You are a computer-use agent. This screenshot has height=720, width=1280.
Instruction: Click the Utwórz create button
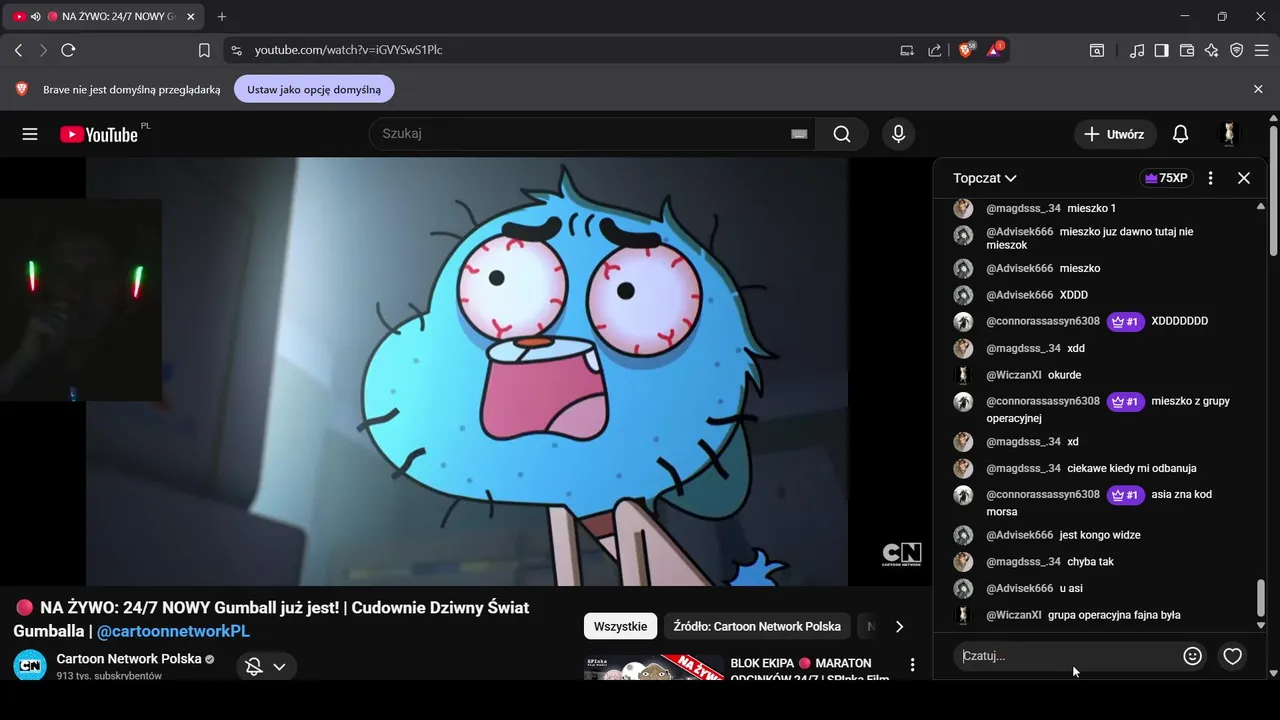(x=1115, y=134)
